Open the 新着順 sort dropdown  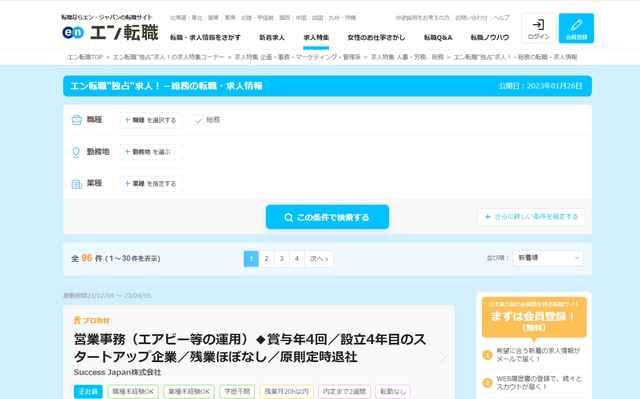(x=548, y=258)
